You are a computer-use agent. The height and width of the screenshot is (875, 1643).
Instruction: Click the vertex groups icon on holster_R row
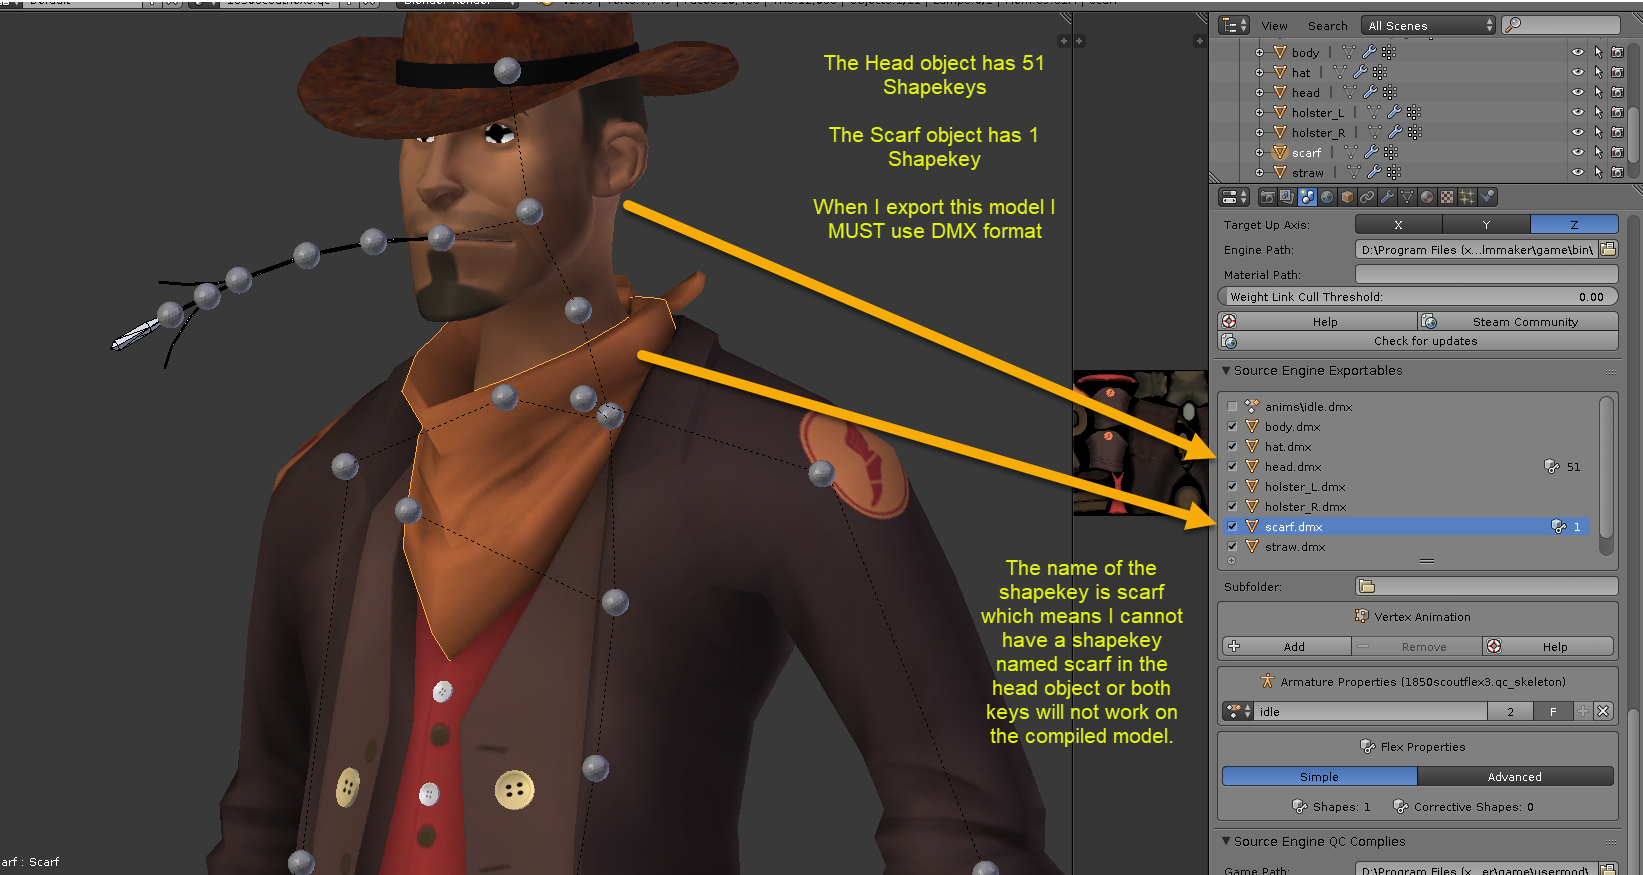point(1415,132)
